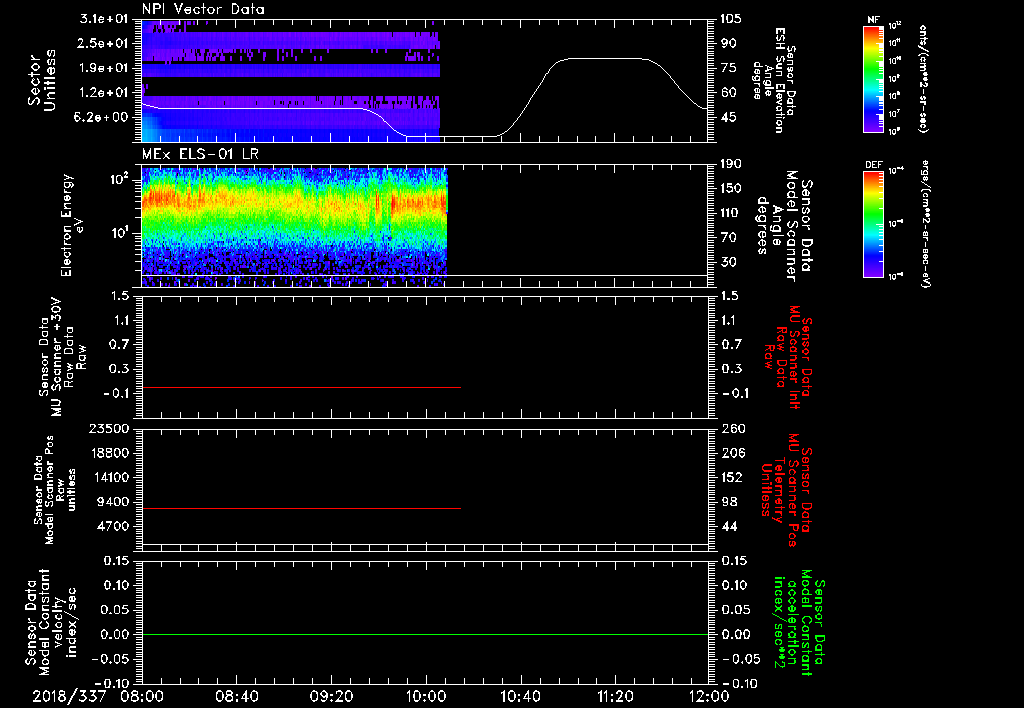The height and width of the screenshot is (708, 1024).
Task: Click the 12:00 time tick label
Action: [x=709, y=696]
